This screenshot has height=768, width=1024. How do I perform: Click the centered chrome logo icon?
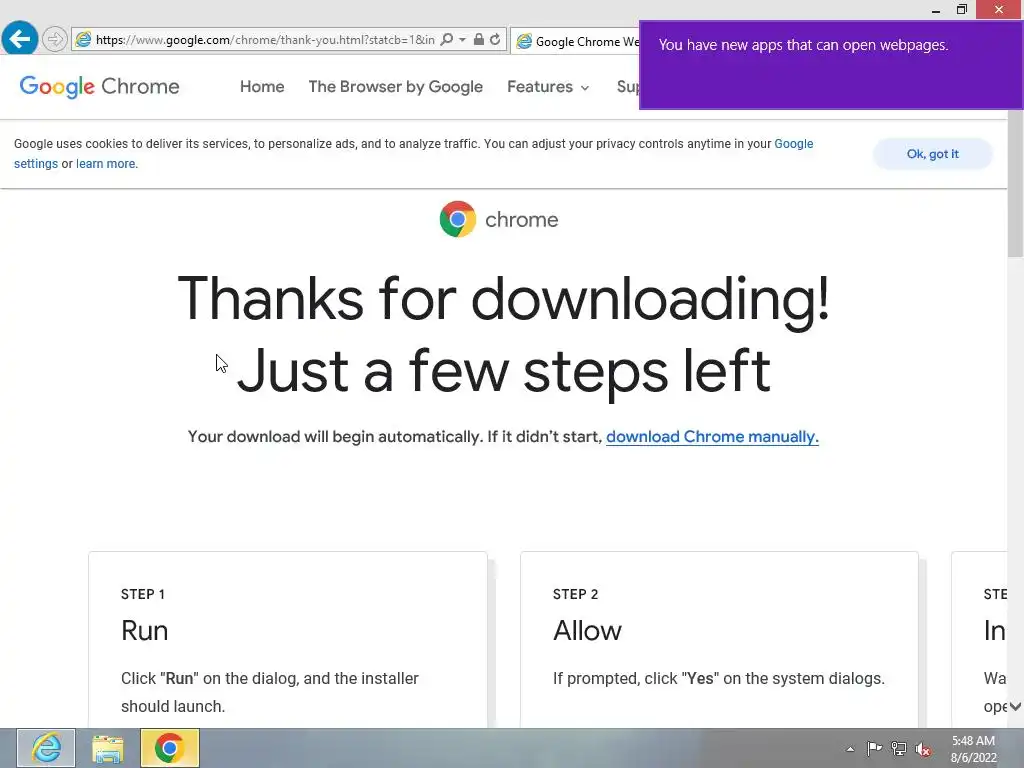[458, 219]
